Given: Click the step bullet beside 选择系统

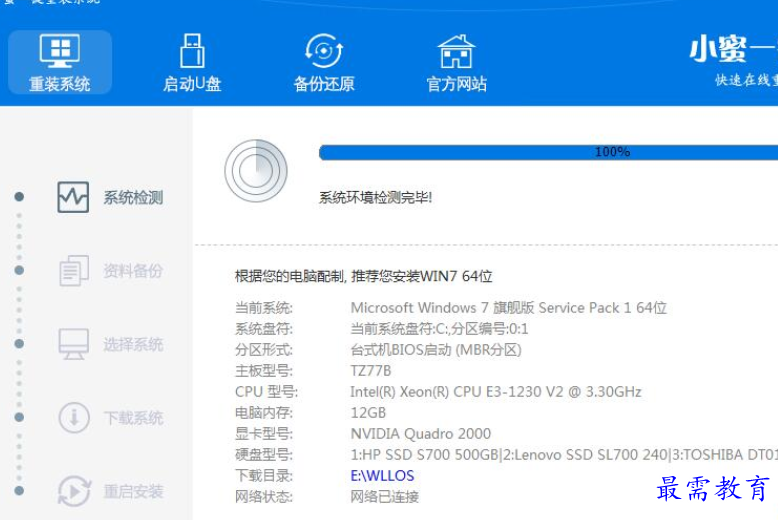Looking at the screenshot, I should 19,343.
